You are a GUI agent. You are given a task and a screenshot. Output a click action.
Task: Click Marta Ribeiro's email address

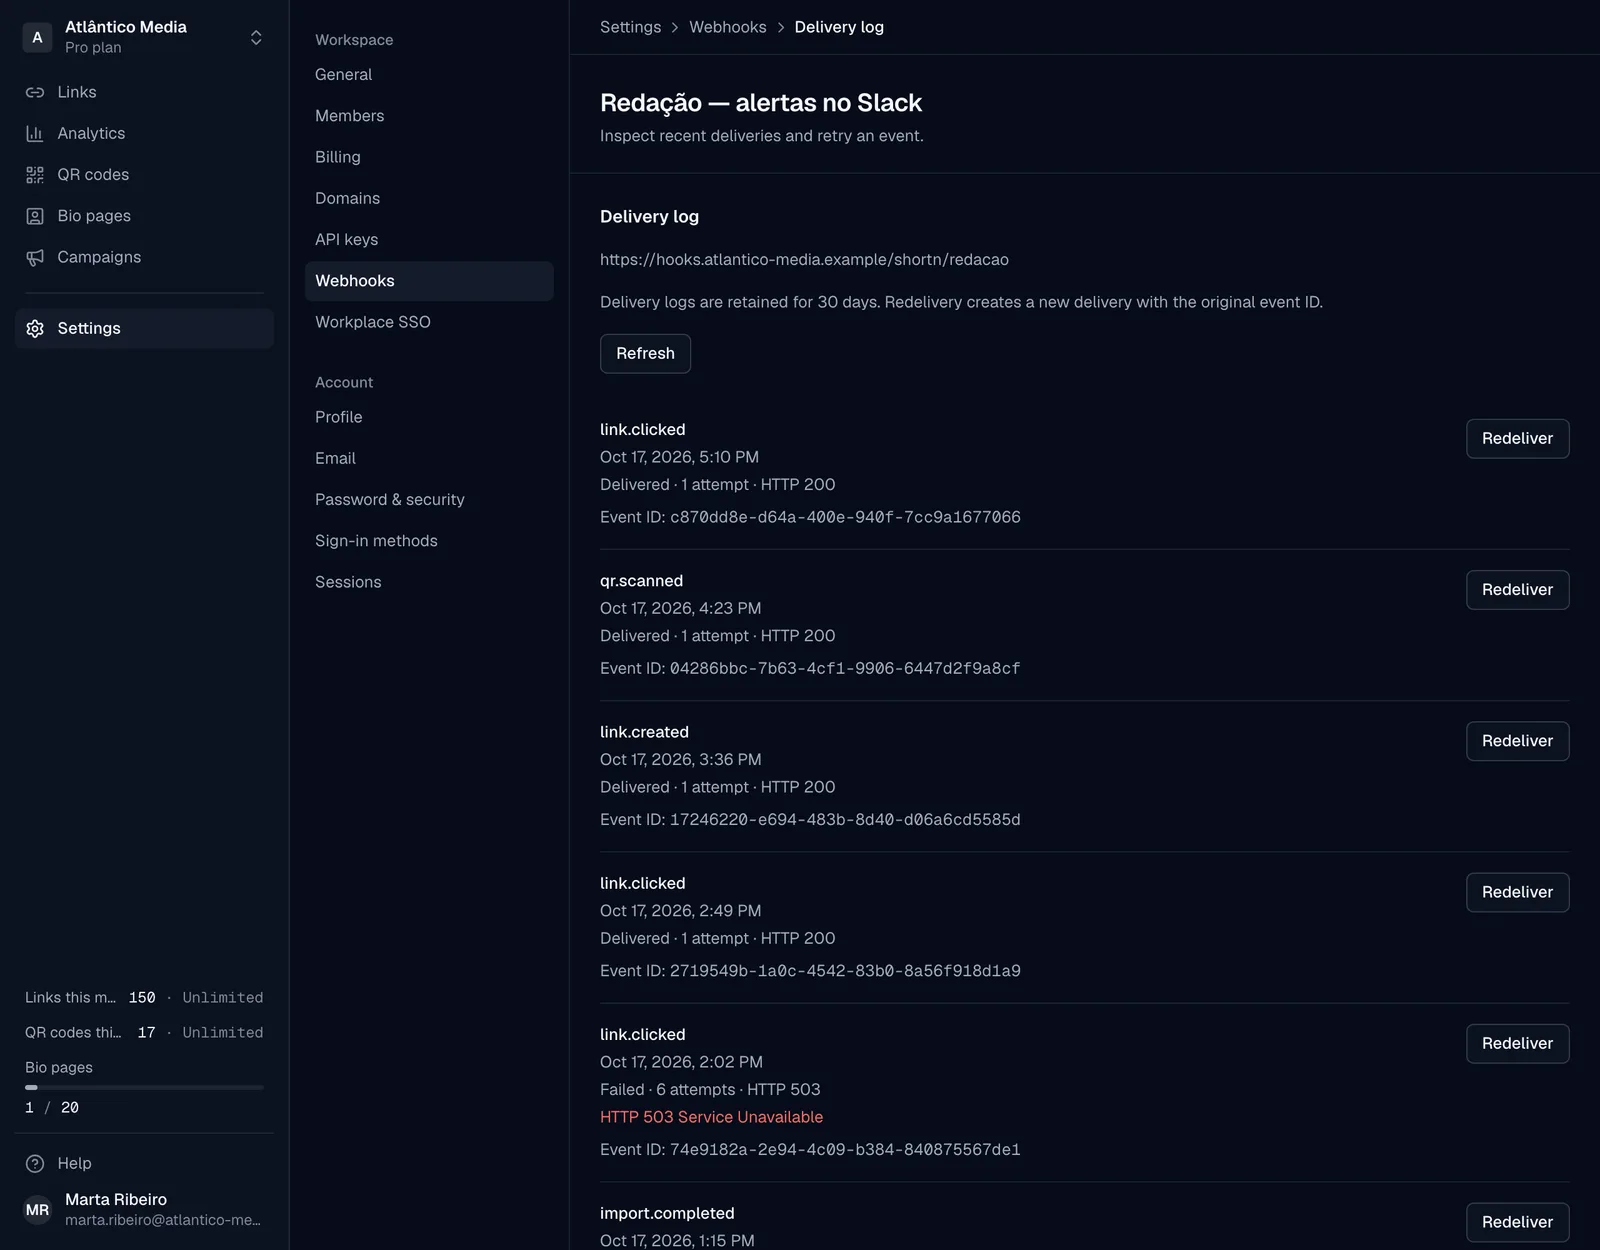point(163,1220)
